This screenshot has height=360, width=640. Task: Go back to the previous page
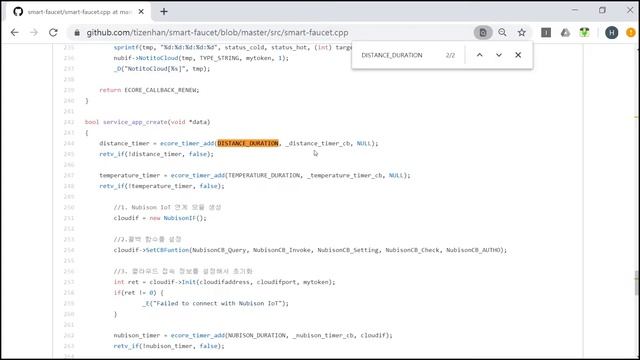[x=15, y=33]
